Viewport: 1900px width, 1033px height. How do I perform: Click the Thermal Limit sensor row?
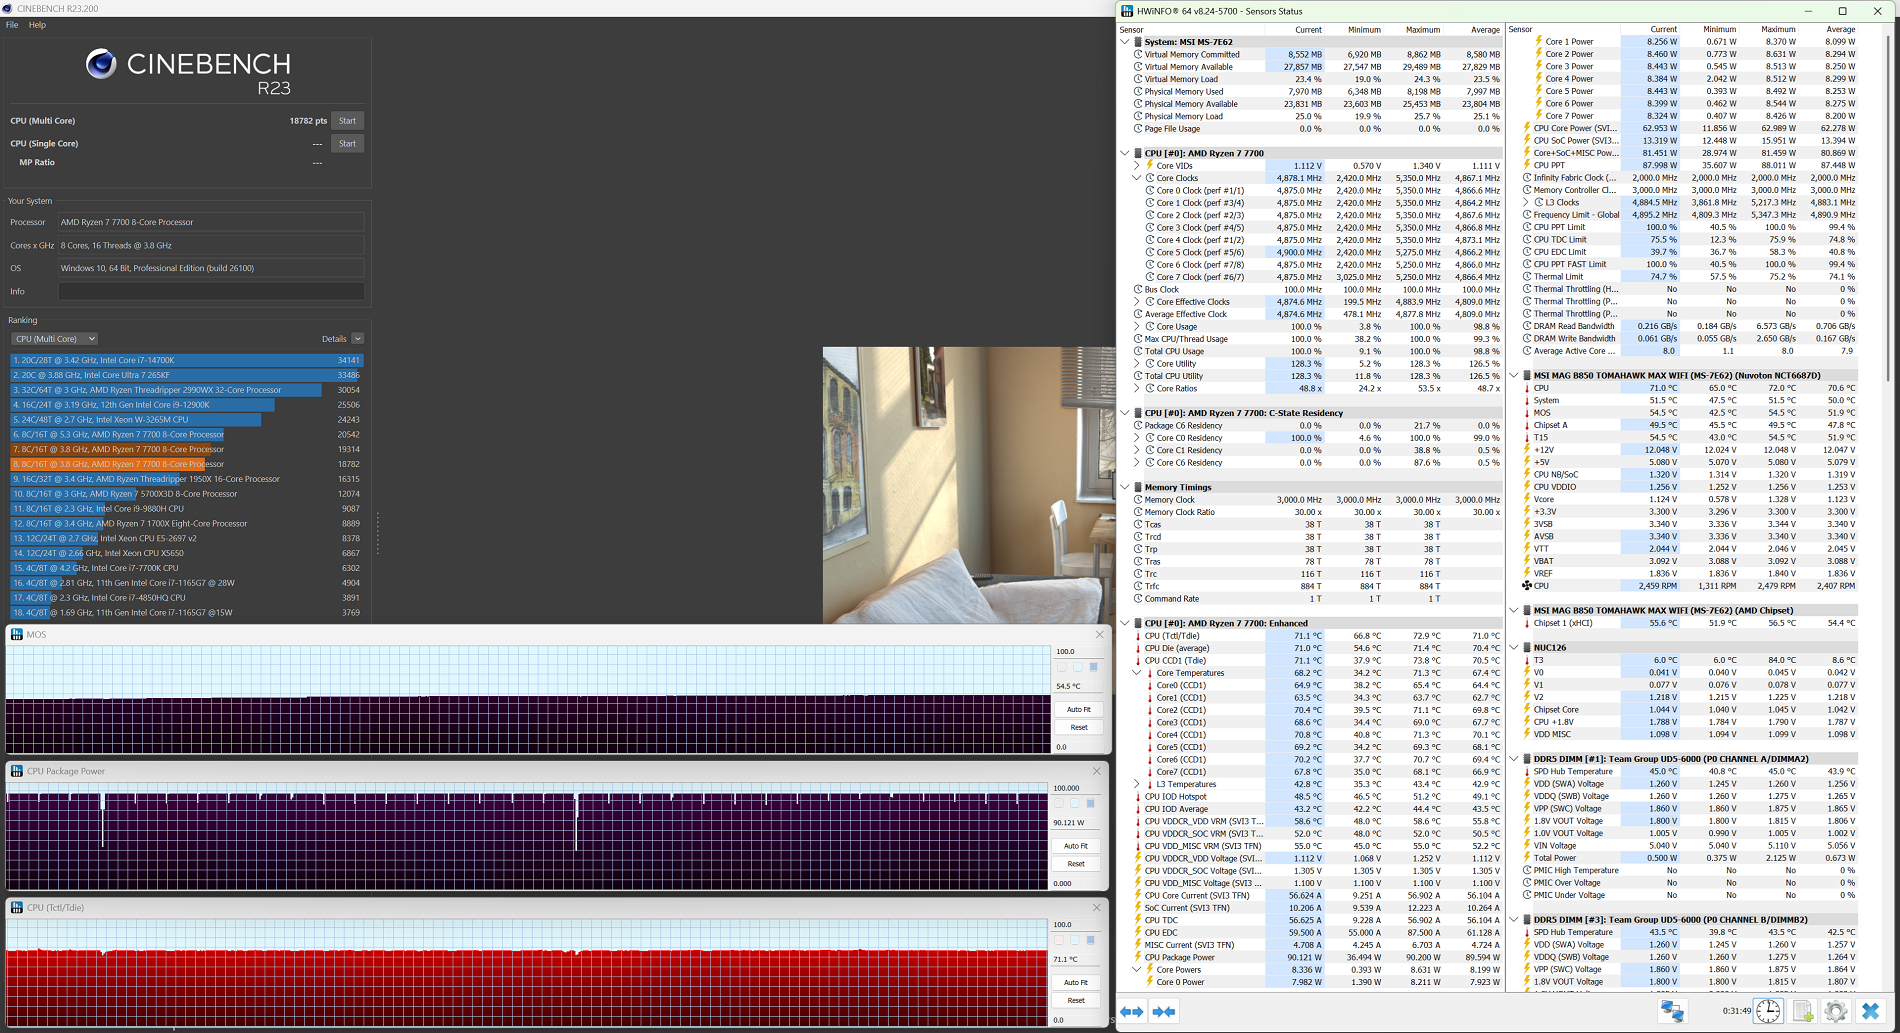tap(1691, 277)
